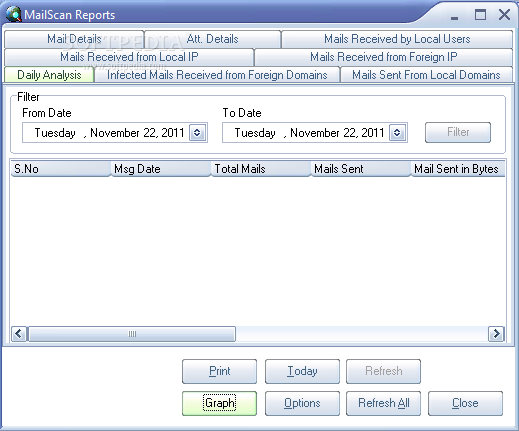The width and height of the screenshot is (519, 431).
Task: Open the Graph view button
Action: (x=219, y=403)
